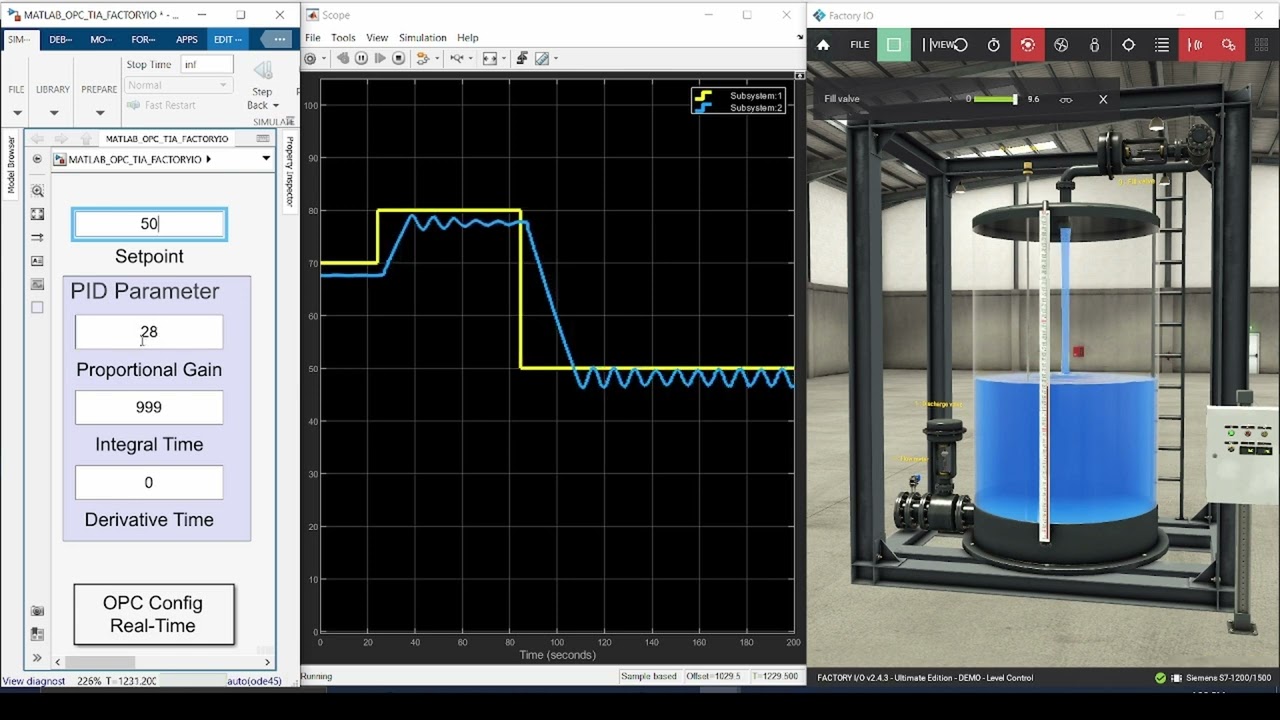Click the Simulink Fast Restart button
This screenshot has height=720, width=1280.
162,105
